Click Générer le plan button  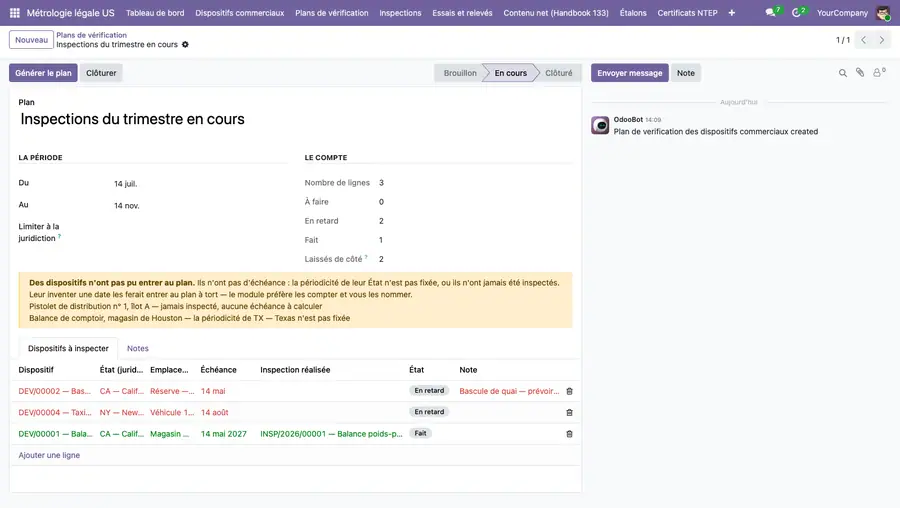pos(43,73)
